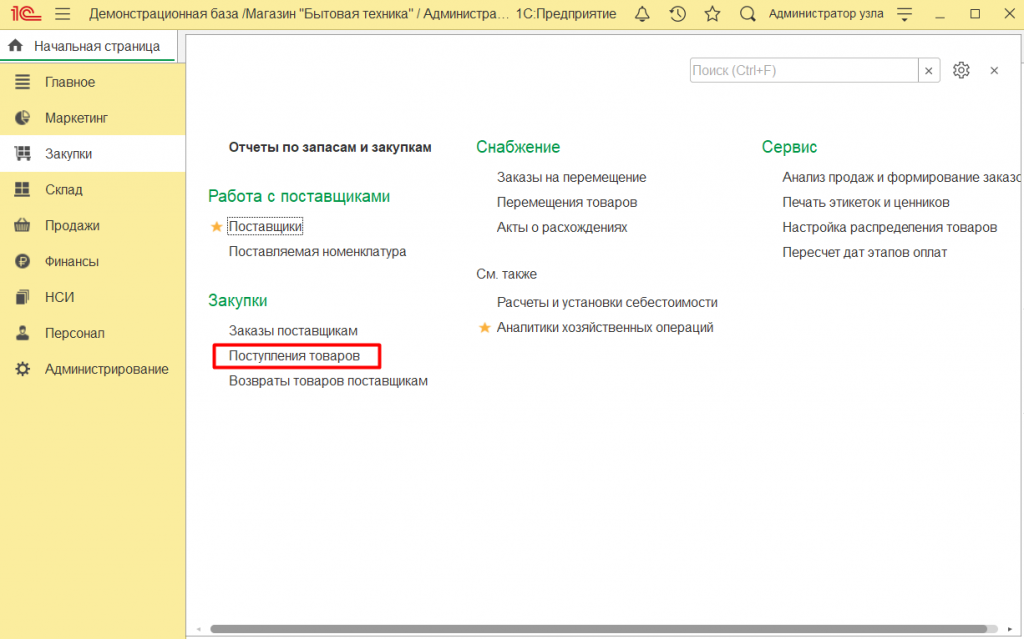Open the global search magnifier
The height and width of the screenshot is (639, 1024).
[748, 13]
